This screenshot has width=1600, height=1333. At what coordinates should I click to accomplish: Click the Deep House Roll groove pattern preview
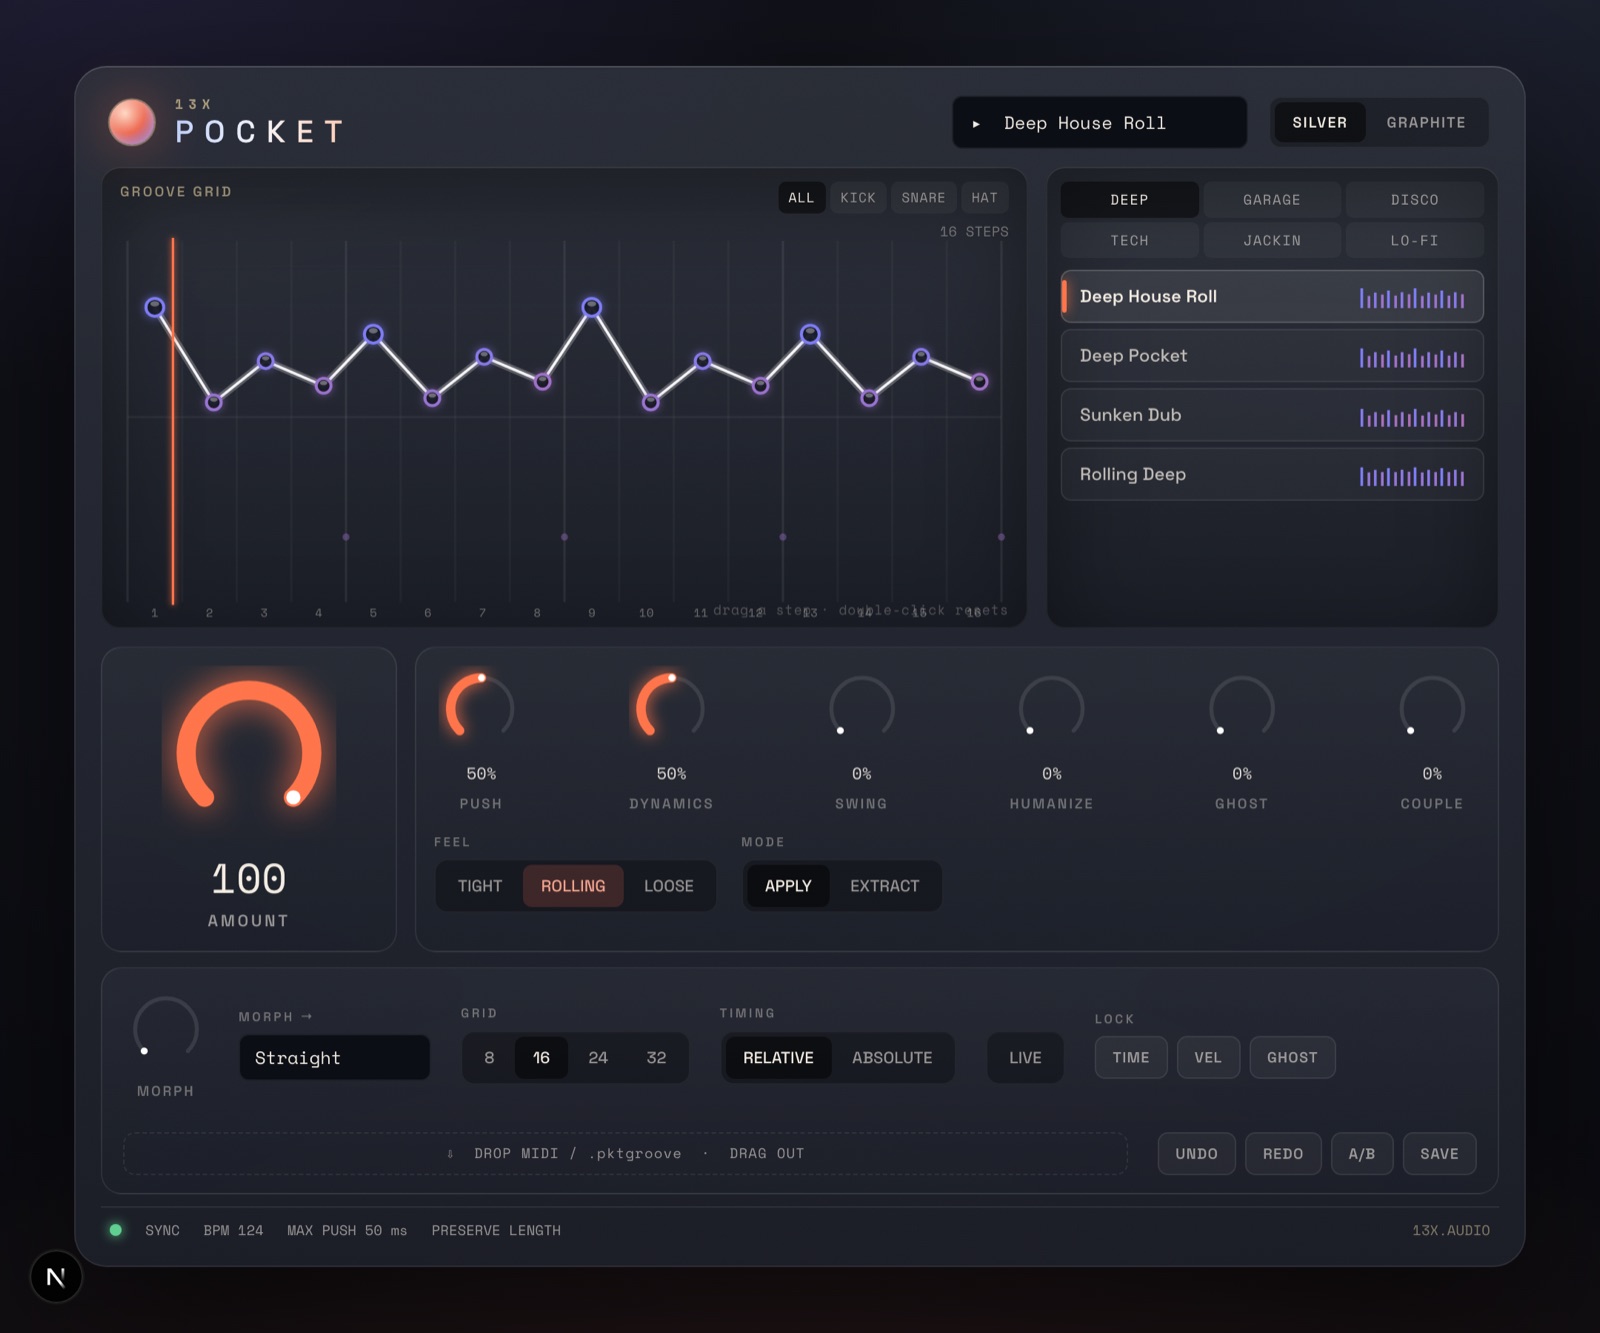click(x=1412, y=297)
